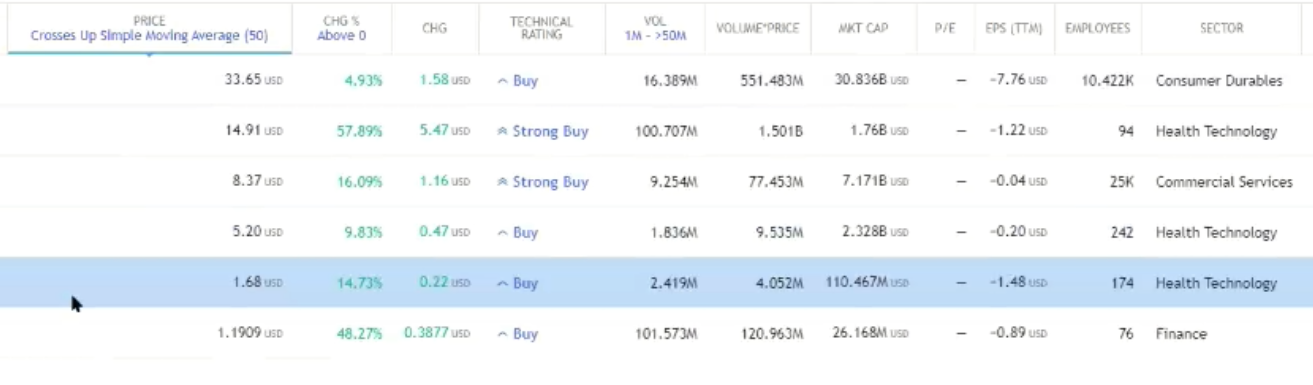This screenshot has height=385, width=1313.
Task: Sort by VOLUME*PRICE column header
Action: tap(758, 28)
